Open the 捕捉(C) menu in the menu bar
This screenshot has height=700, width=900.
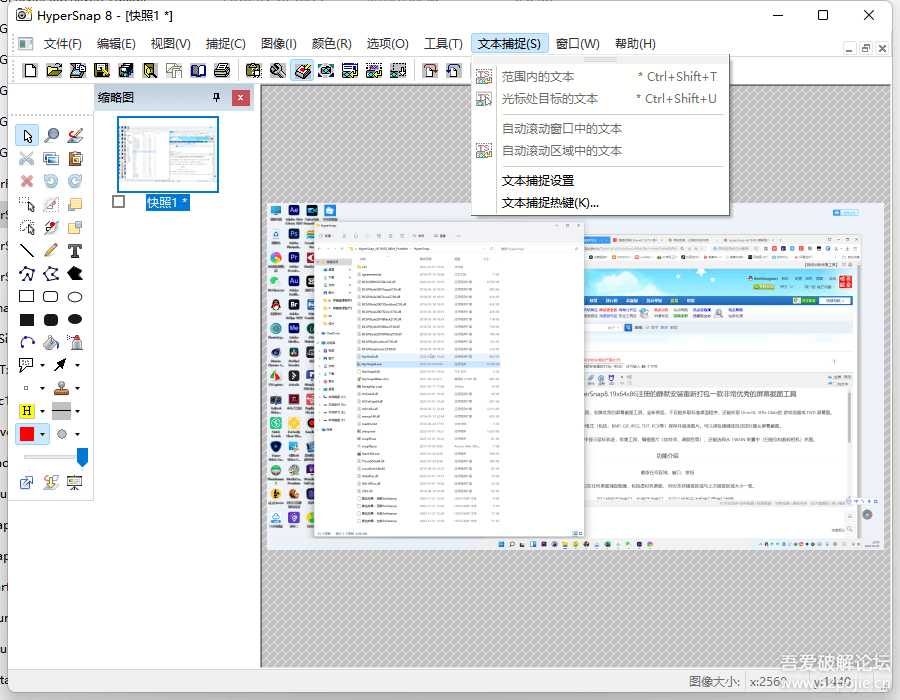(x=226, y=43)
